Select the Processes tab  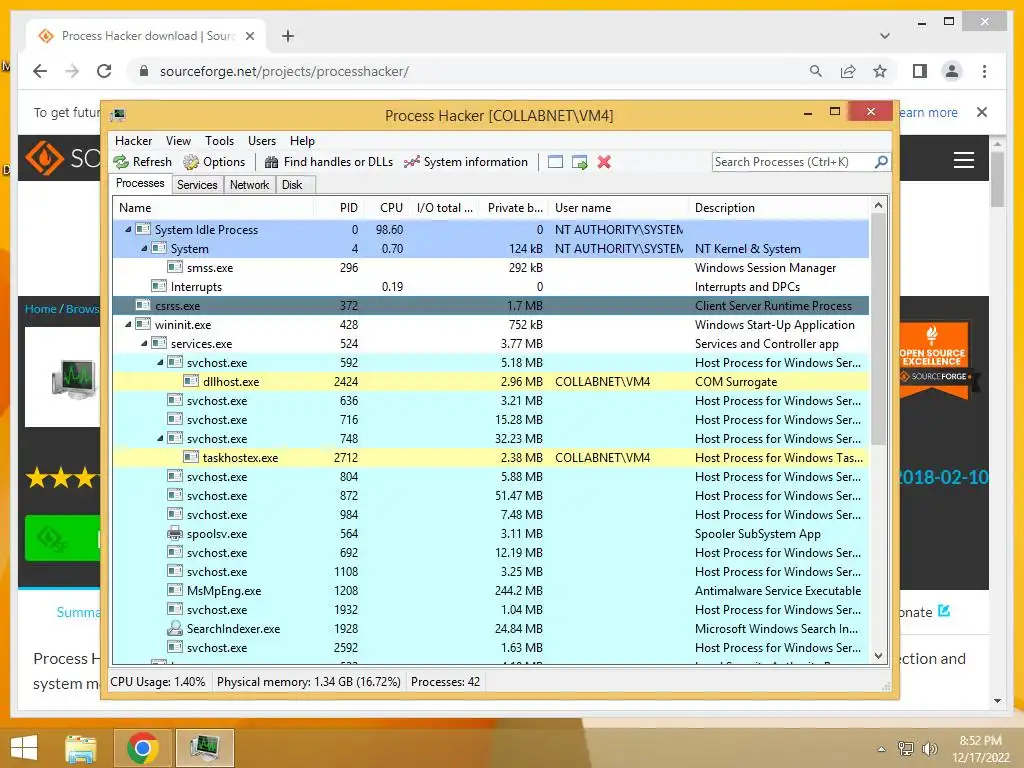click(140, 184)
